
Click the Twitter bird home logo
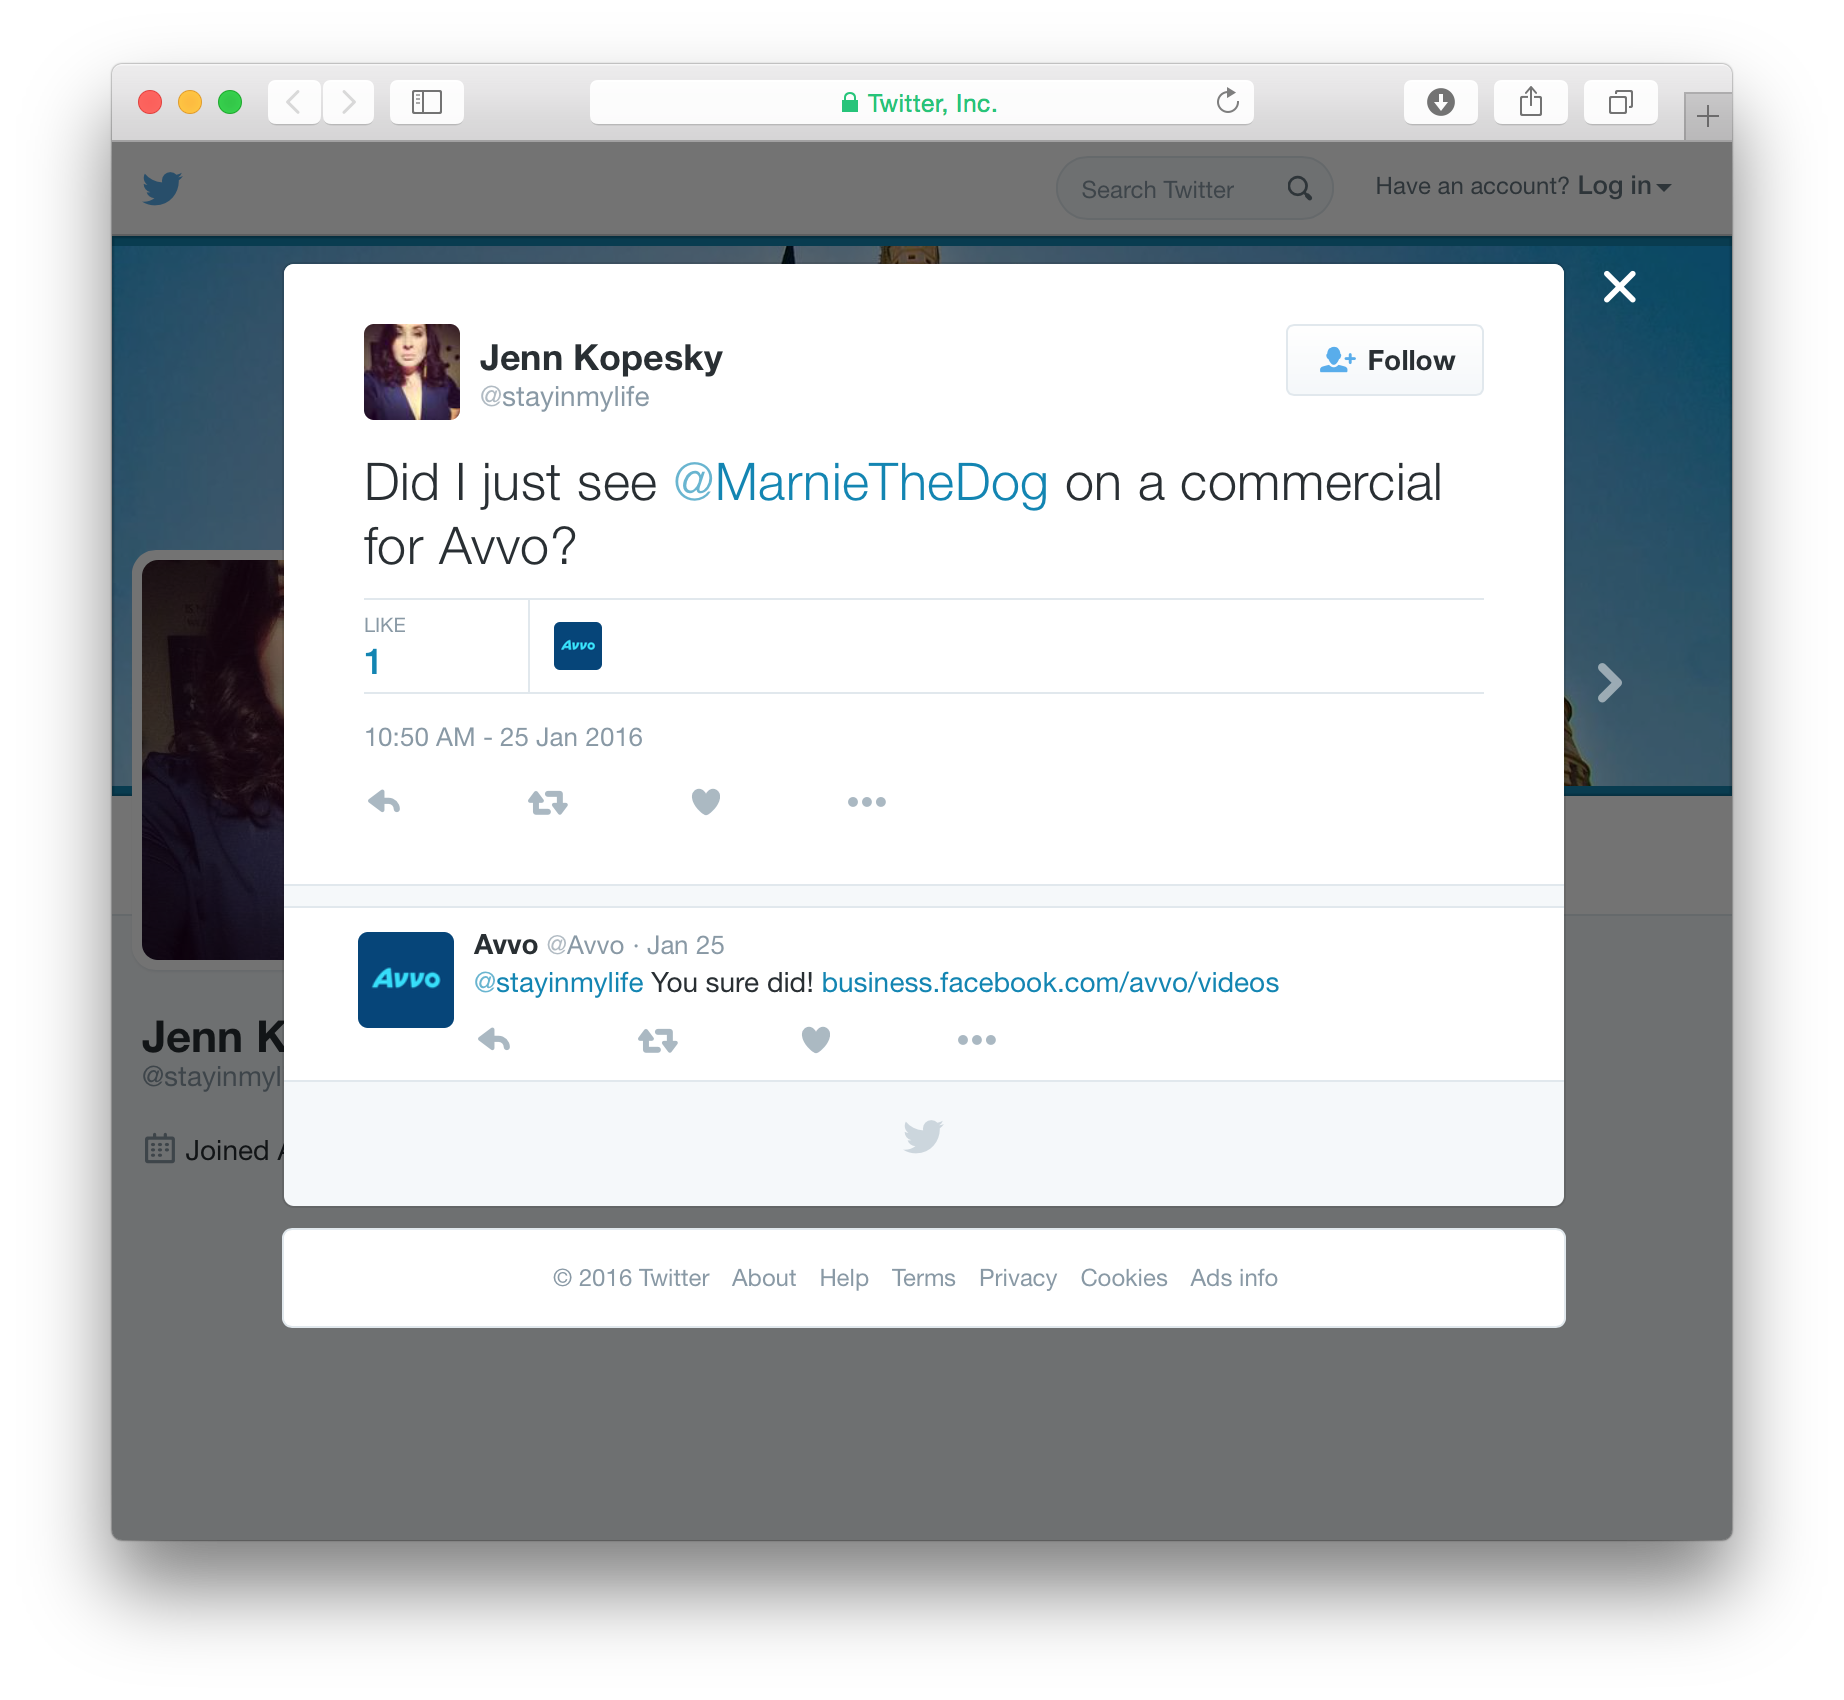[162, 188]
